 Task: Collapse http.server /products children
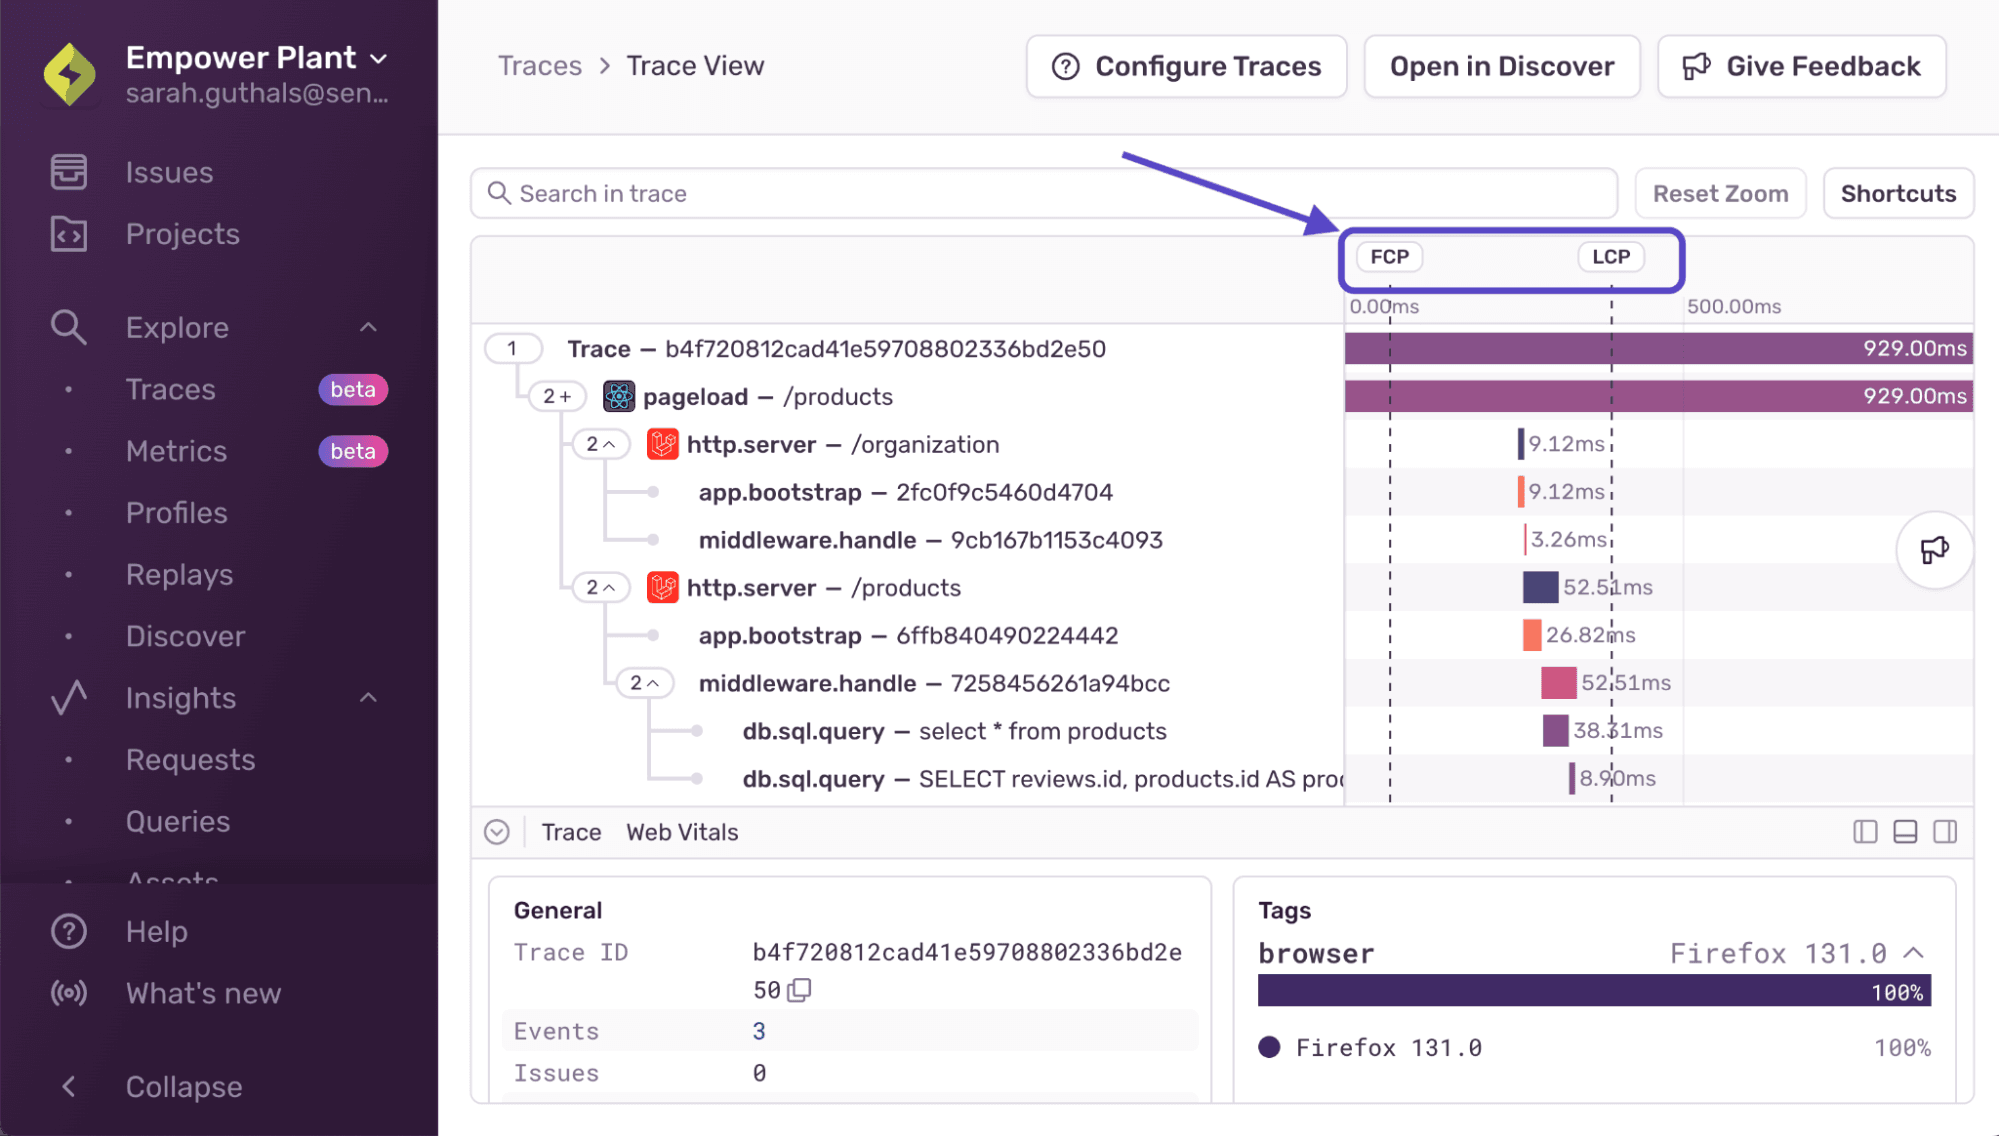600,587
